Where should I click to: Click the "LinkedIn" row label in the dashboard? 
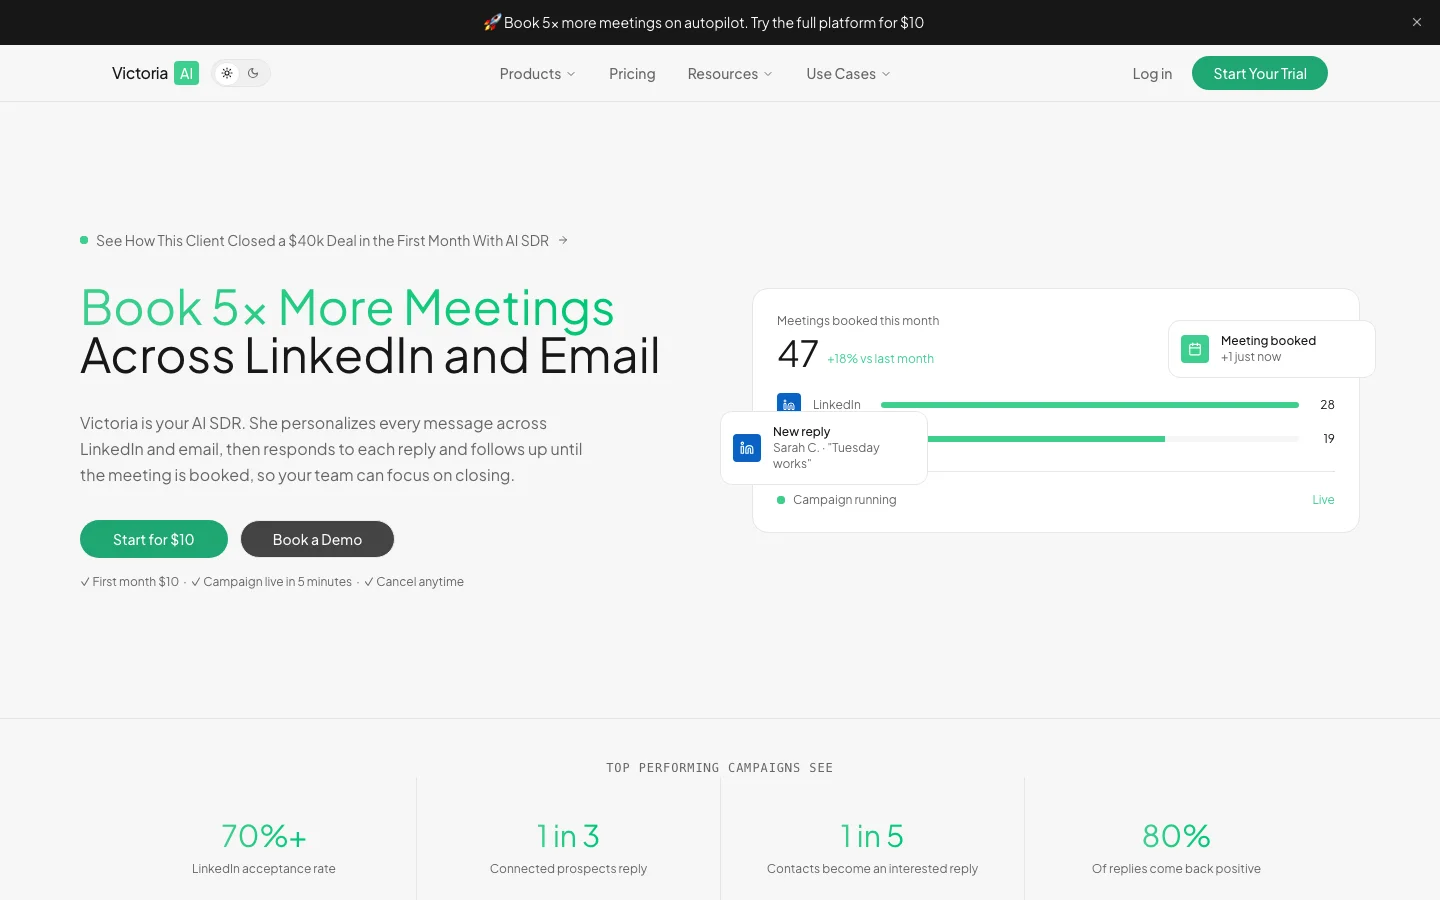(x=837, y=405)
